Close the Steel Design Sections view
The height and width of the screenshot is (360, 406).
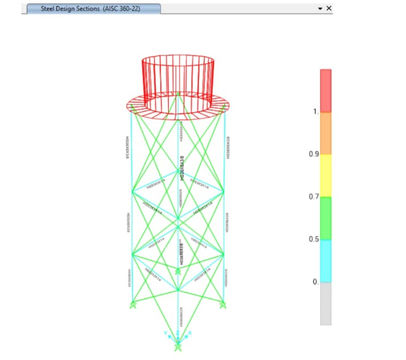[x=329, y=8]
